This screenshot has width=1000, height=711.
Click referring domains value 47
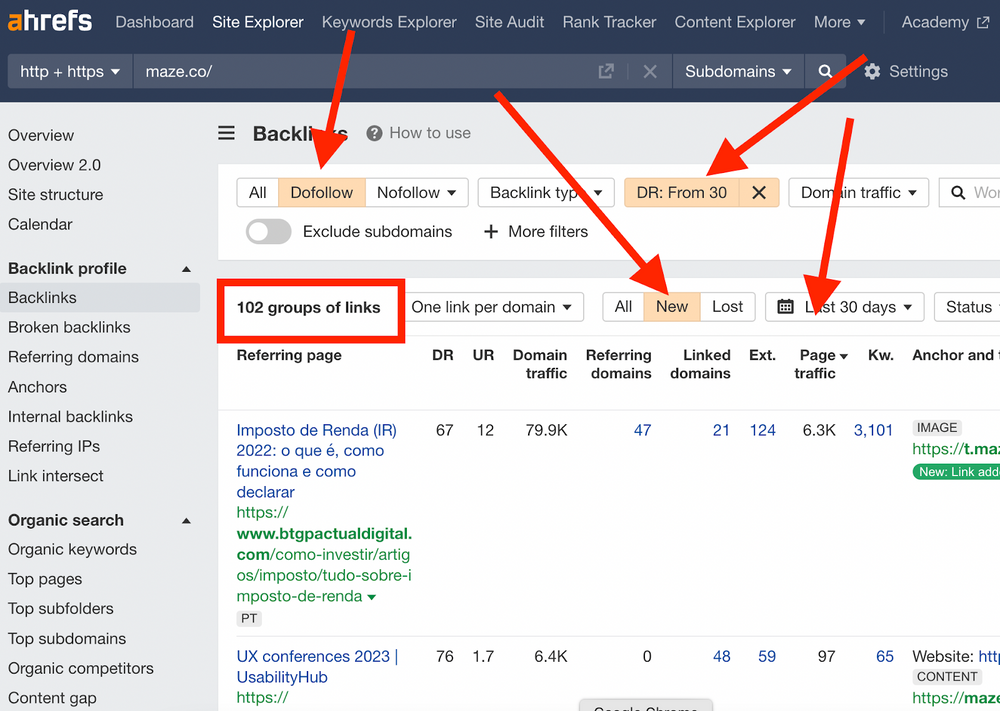click(x=642, y=430)
